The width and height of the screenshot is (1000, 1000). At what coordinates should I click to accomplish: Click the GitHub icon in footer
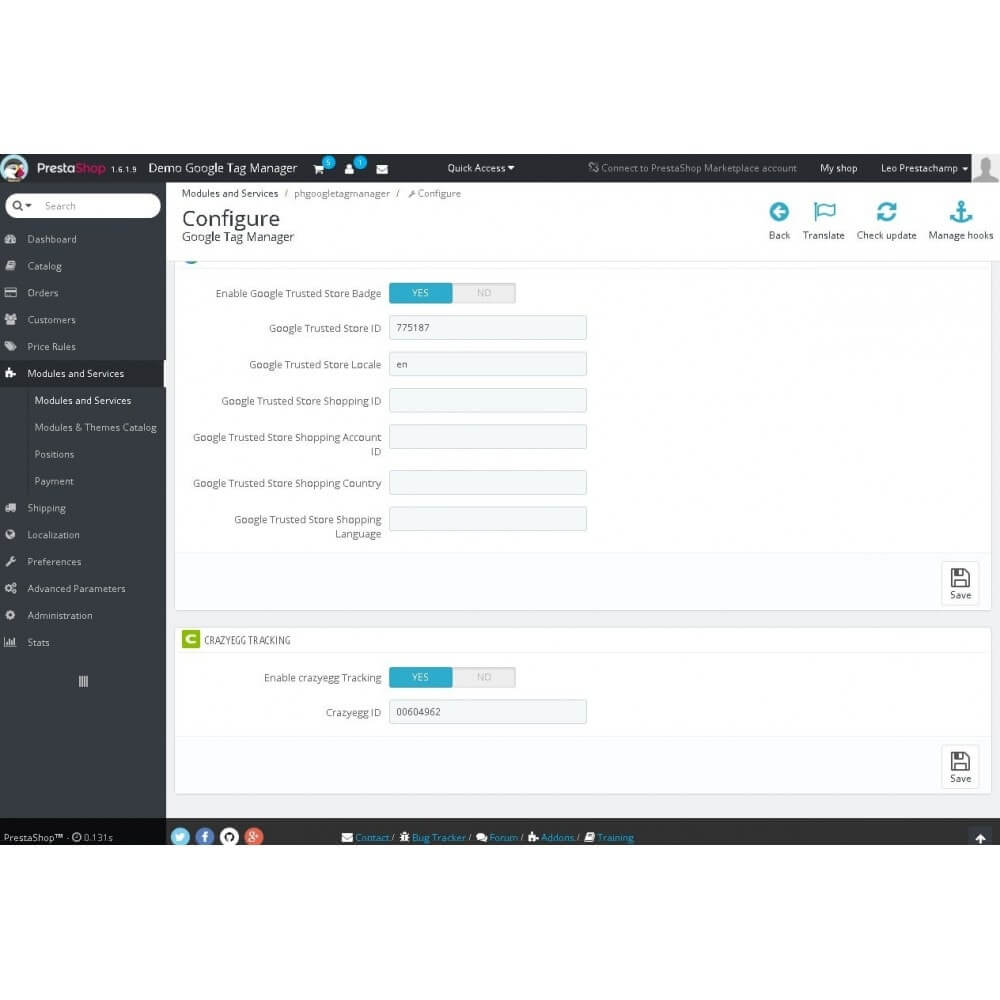click(x=229, y=836)
